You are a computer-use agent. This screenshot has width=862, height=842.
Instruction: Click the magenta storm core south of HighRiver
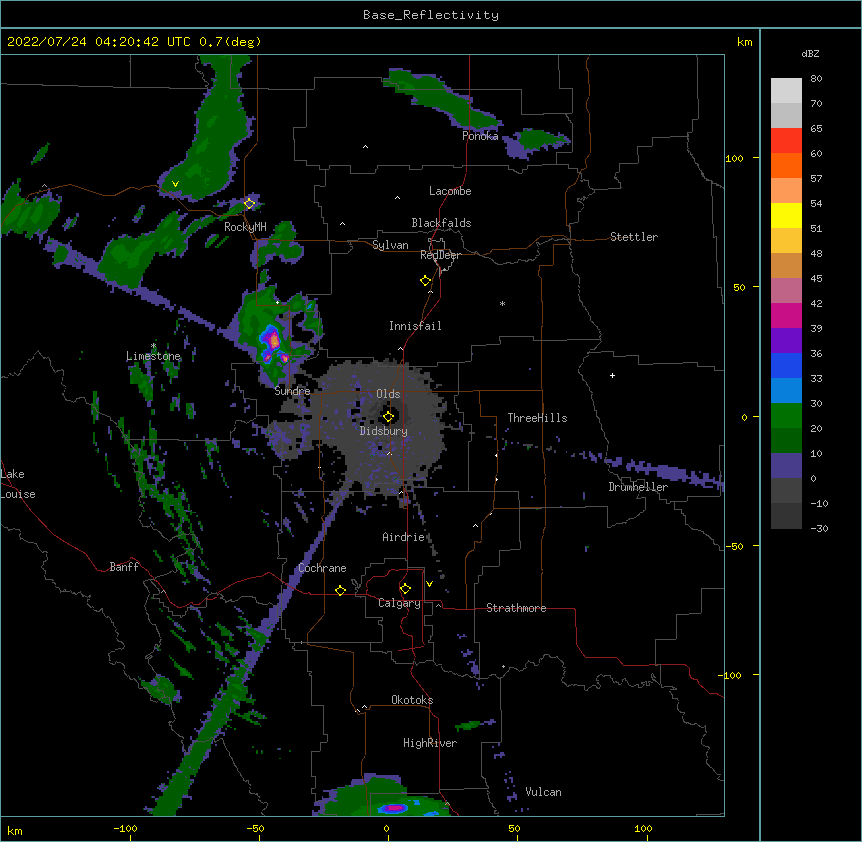coord(394,808)
